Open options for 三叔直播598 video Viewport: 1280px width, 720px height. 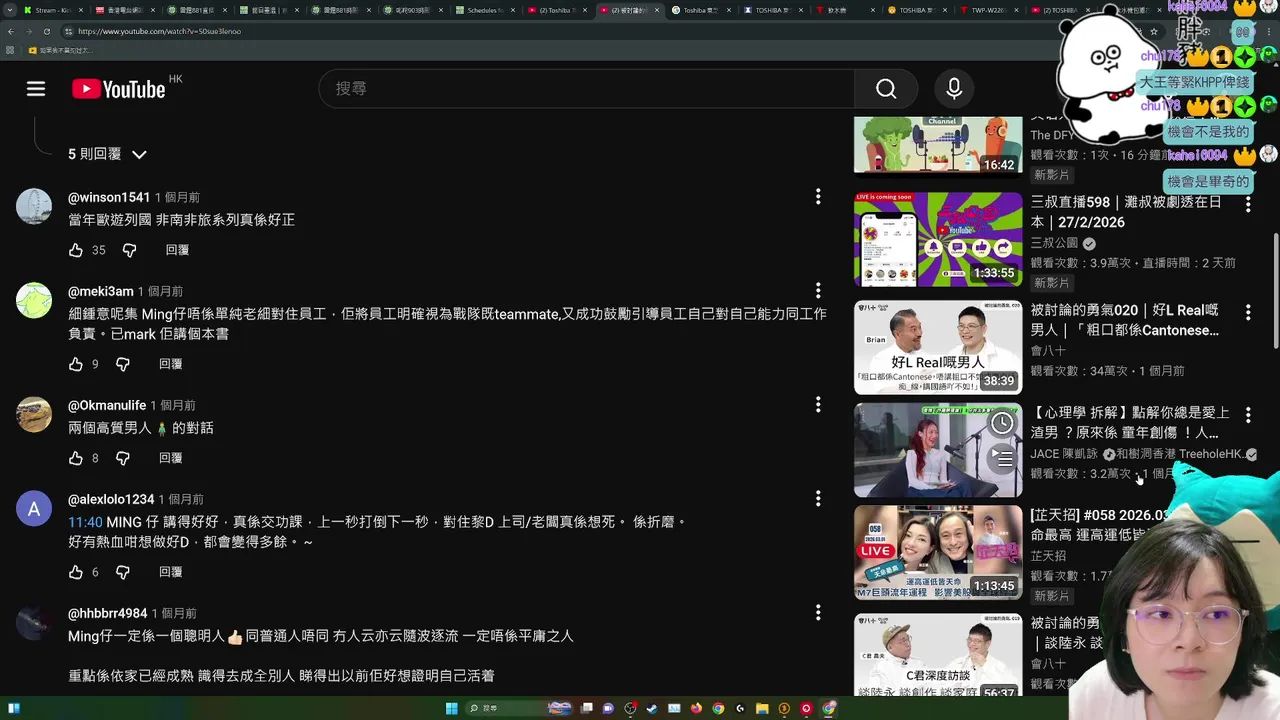1248,205
